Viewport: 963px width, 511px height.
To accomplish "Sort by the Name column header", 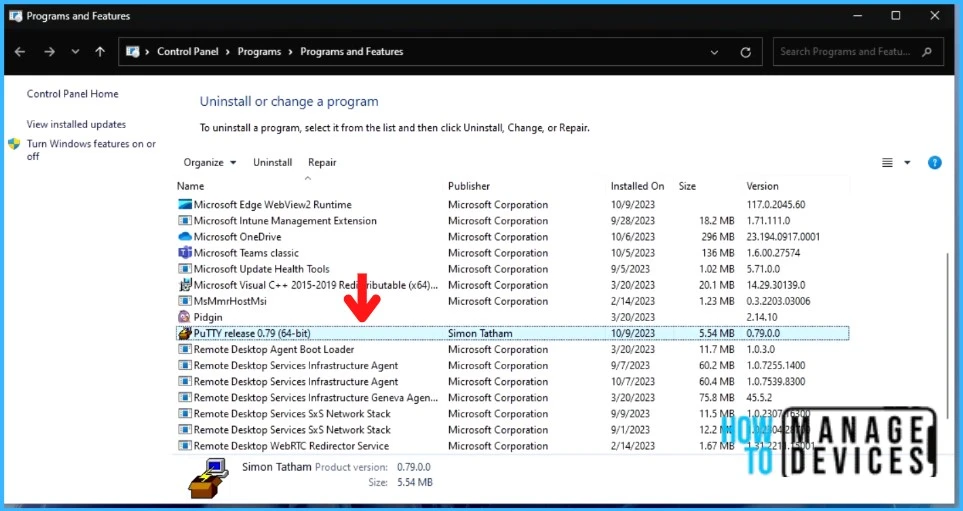I will [x=190, y=186].
